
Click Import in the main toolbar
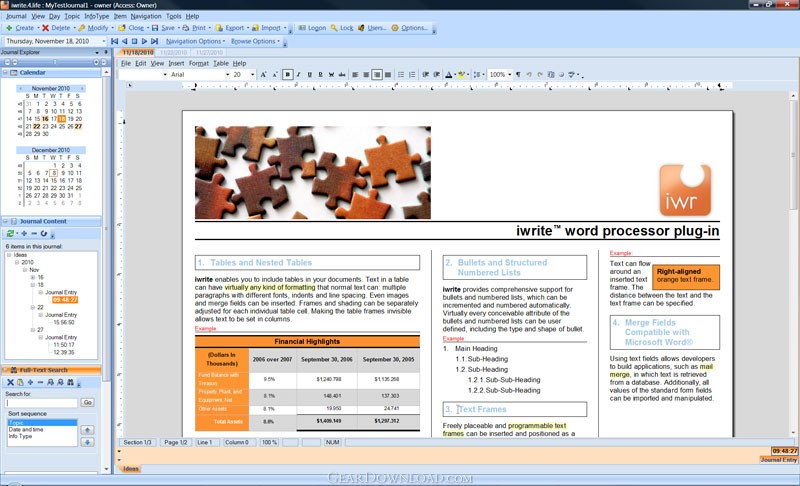266,28
